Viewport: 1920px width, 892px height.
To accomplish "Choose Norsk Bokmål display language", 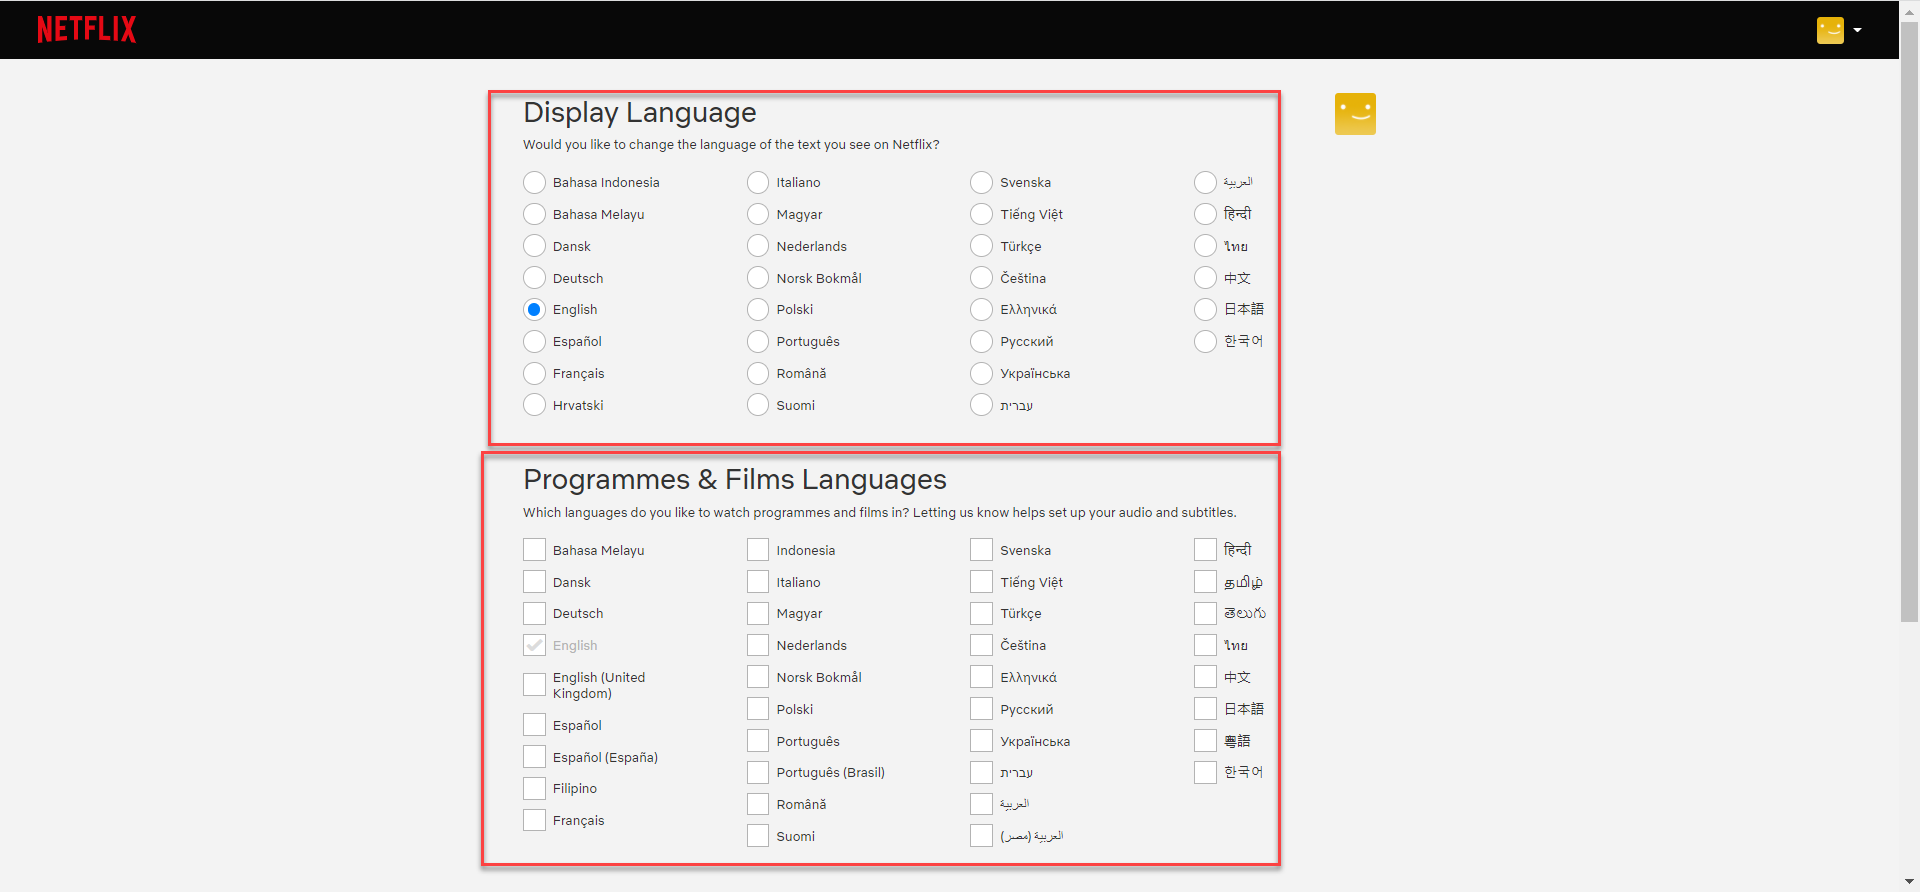I will (758, 278).
